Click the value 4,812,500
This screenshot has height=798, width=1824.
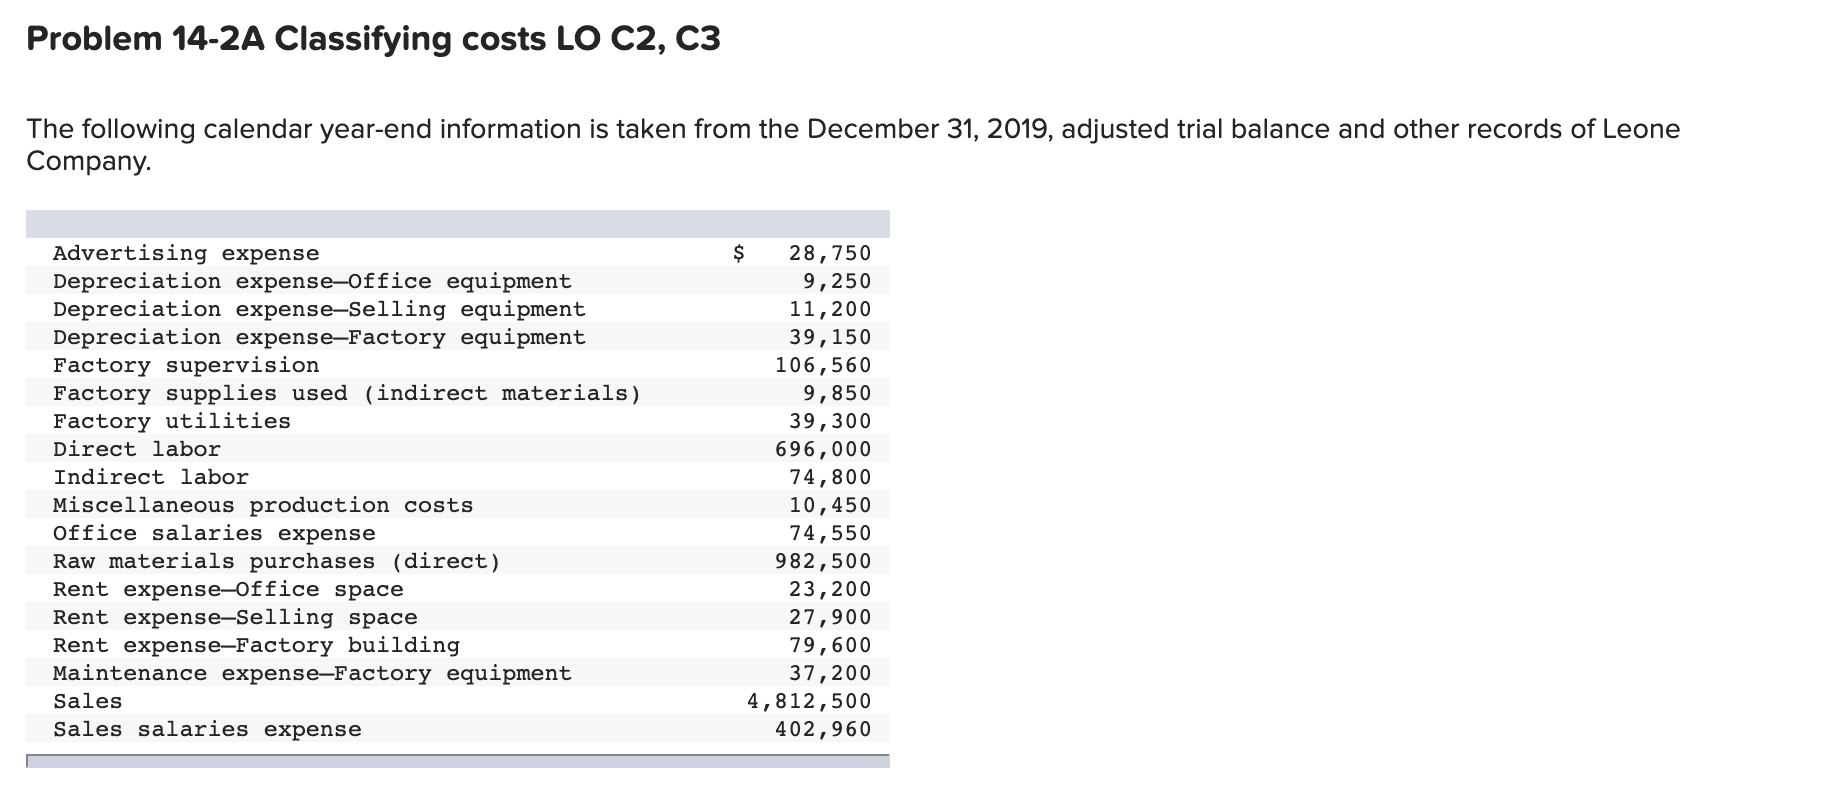click(x=809, y=702)
